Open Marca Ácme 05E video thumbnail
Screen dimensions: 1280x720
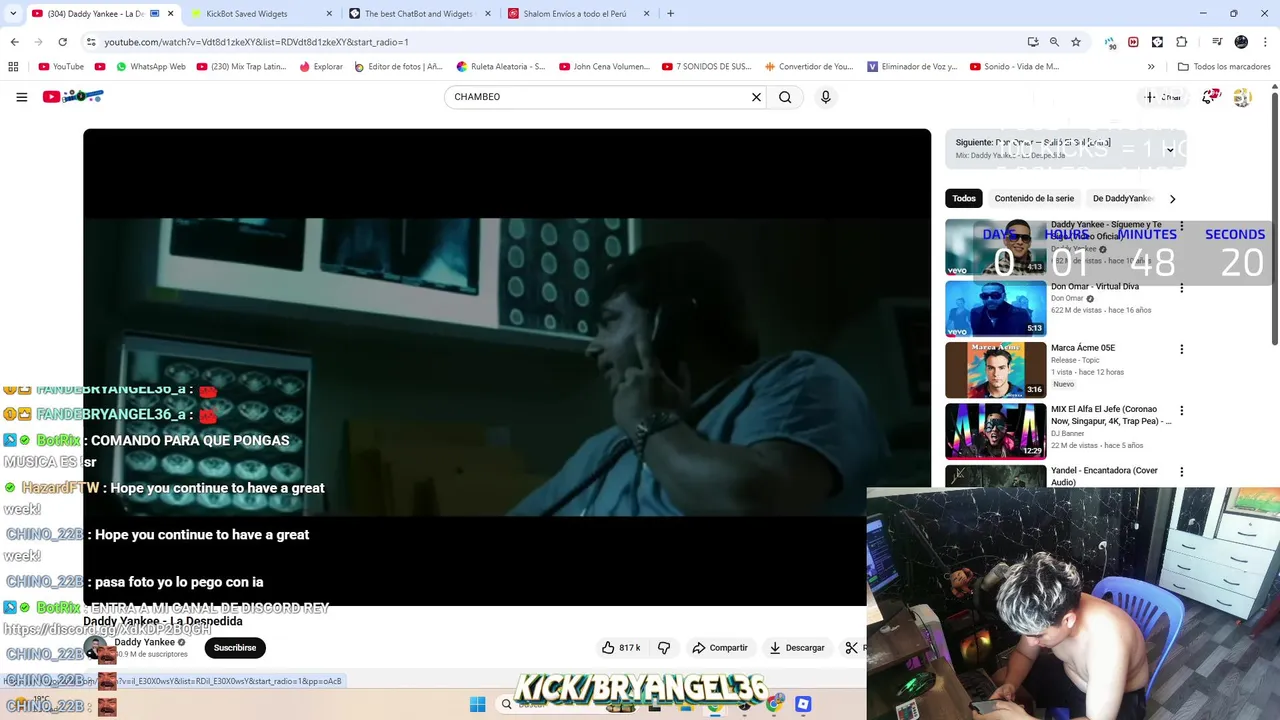[x=996, y=370]
